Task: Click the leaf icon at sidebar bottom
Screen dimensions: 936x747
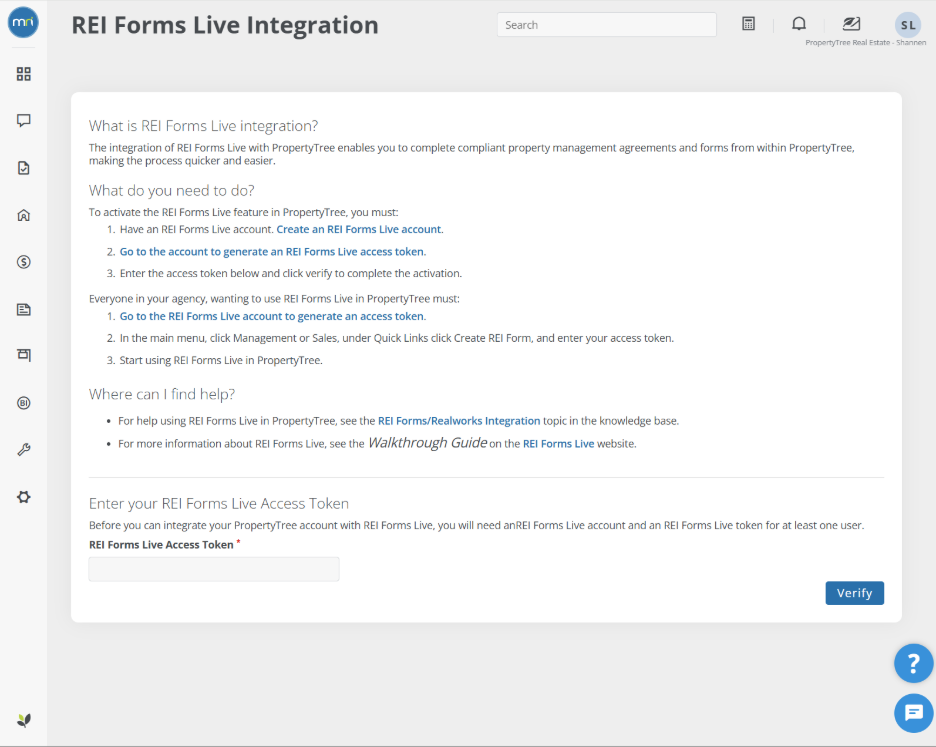Action: (24, 720)
